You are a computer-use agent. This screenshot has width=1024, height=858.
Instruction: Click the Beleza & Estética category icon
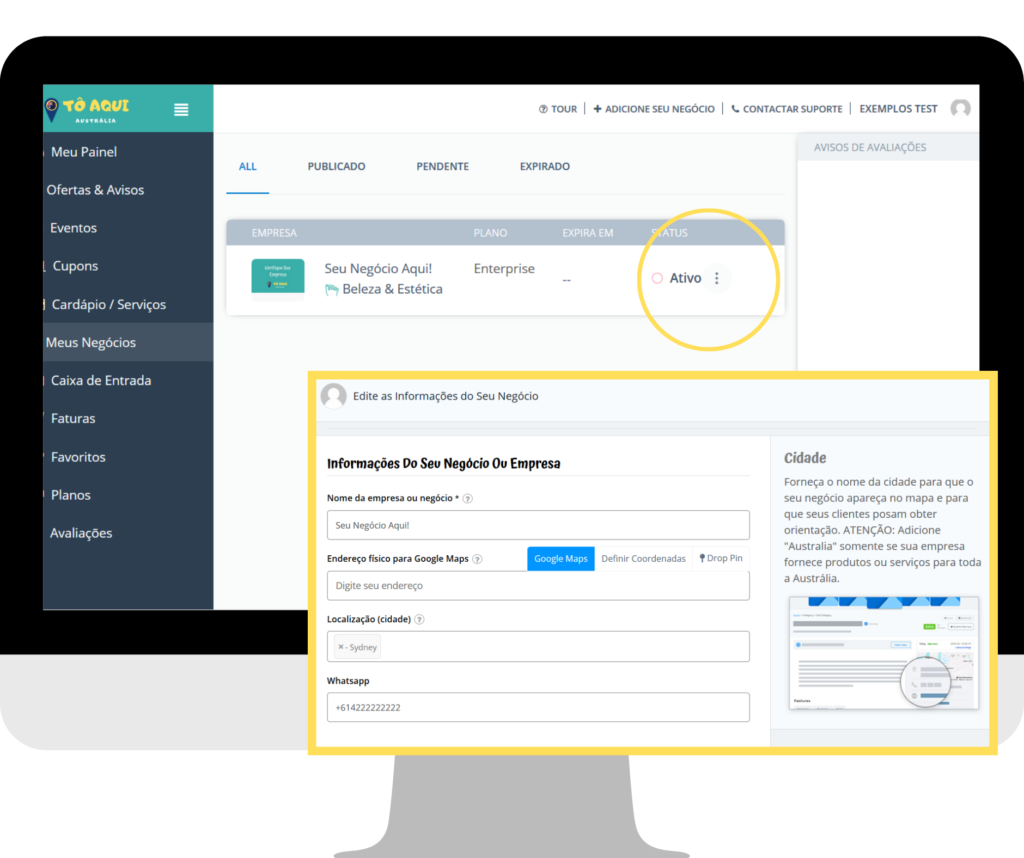[x=332, y=289]
